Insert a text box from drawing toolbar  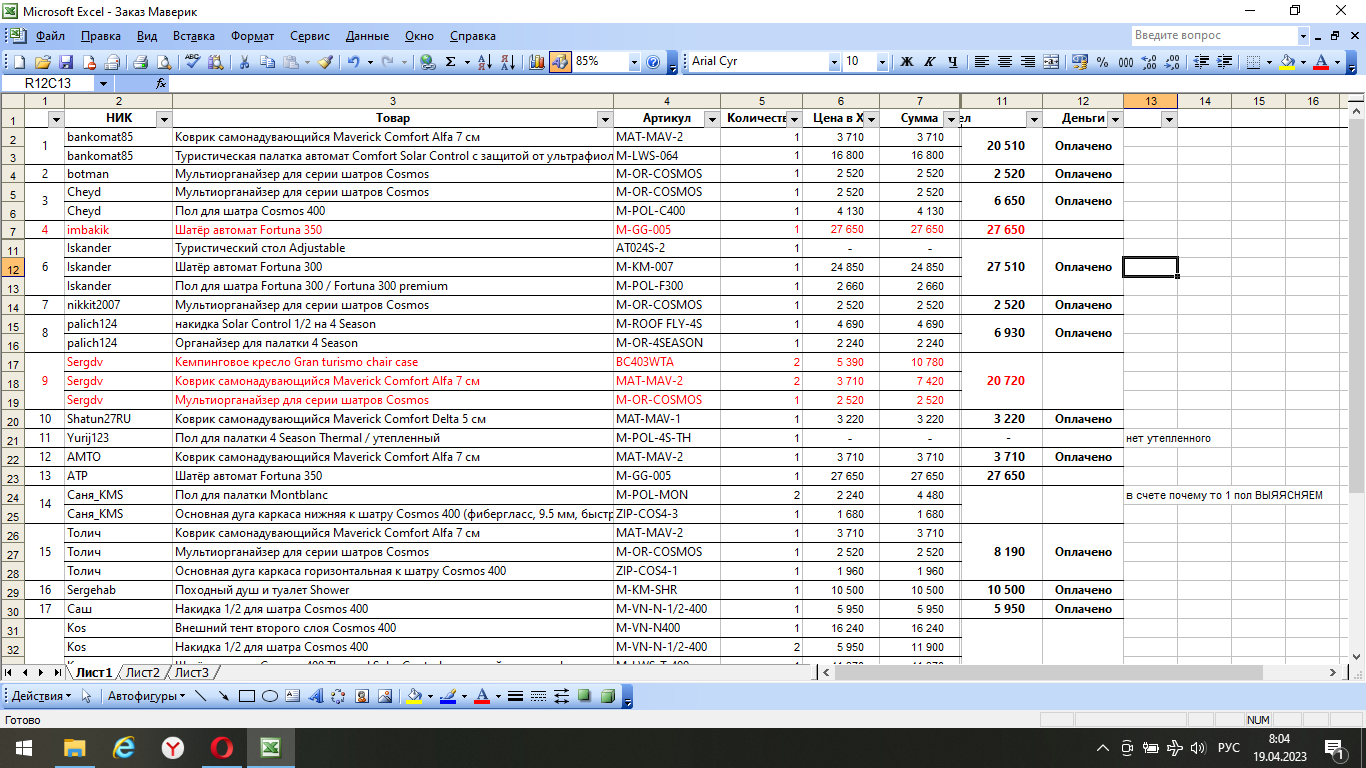pyautogui.click(x=293, y=696)
